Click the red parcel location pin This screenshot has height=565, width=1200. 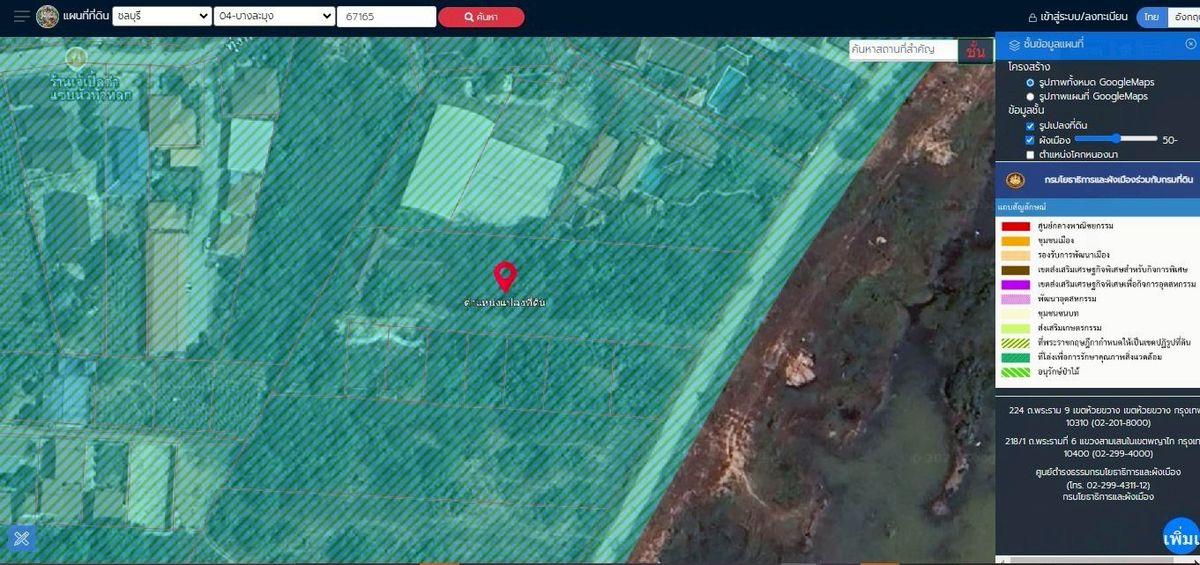click(505, 275)
